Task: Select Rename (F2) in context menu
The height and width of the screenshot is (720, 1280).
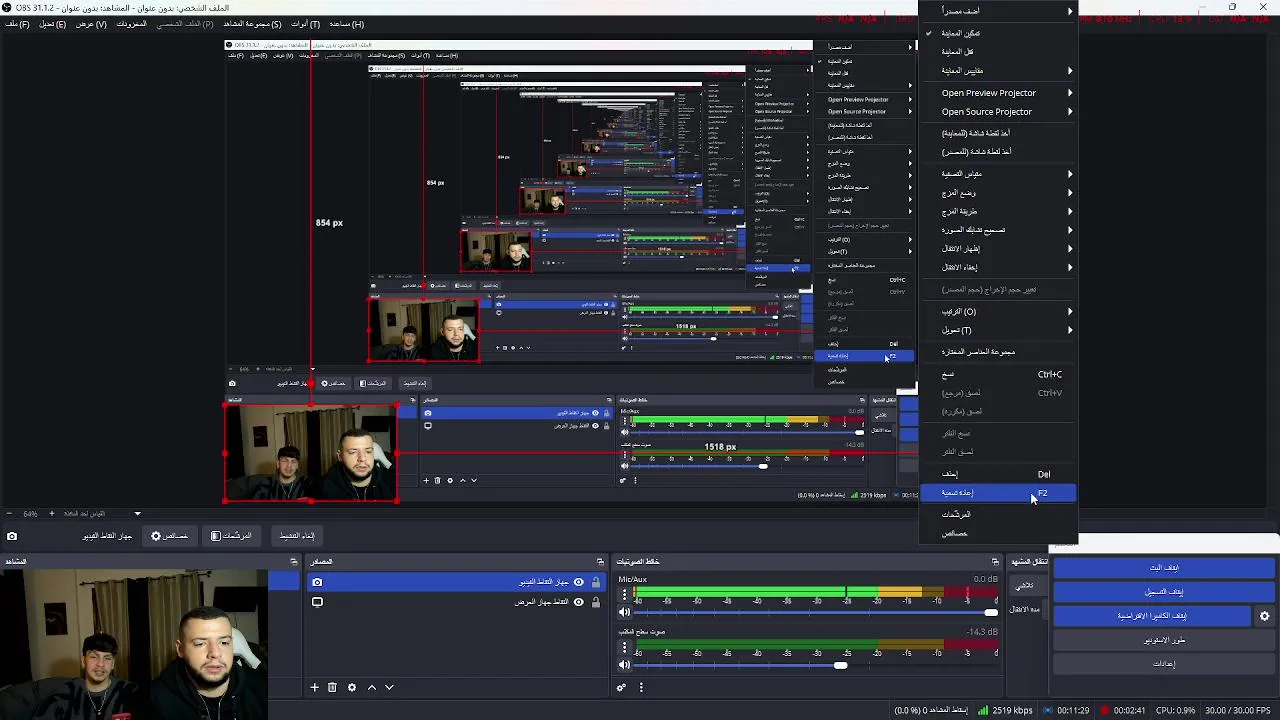Action: [998, 493]
